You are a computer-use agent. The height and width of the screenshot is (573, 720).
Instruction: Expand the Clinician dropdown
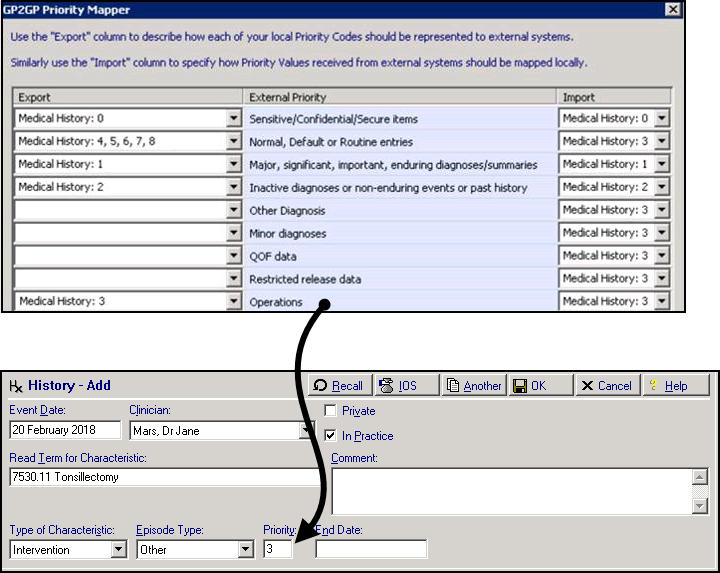[x=306, y=431]
